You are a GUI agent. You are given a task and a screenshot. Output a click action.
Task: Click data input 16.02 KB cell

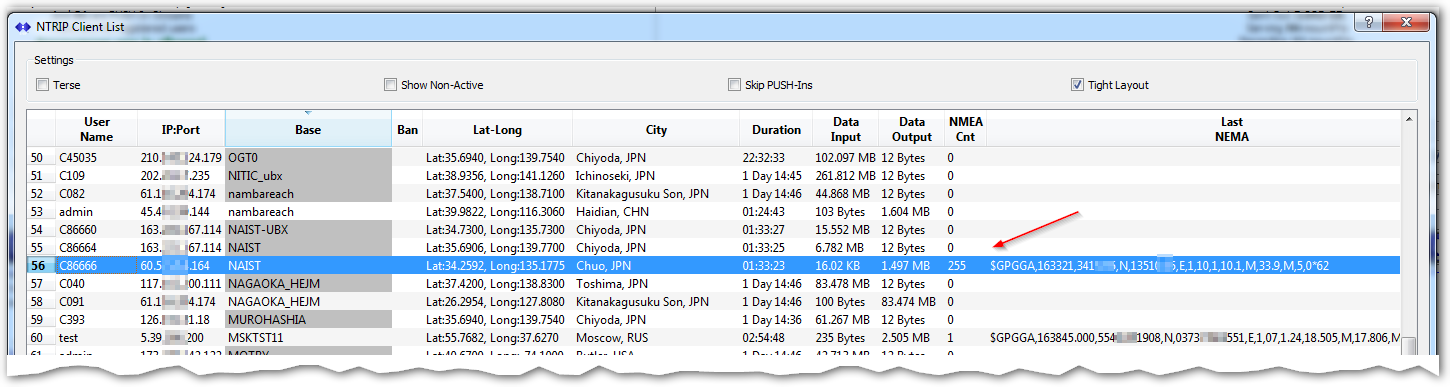(845, 265)
